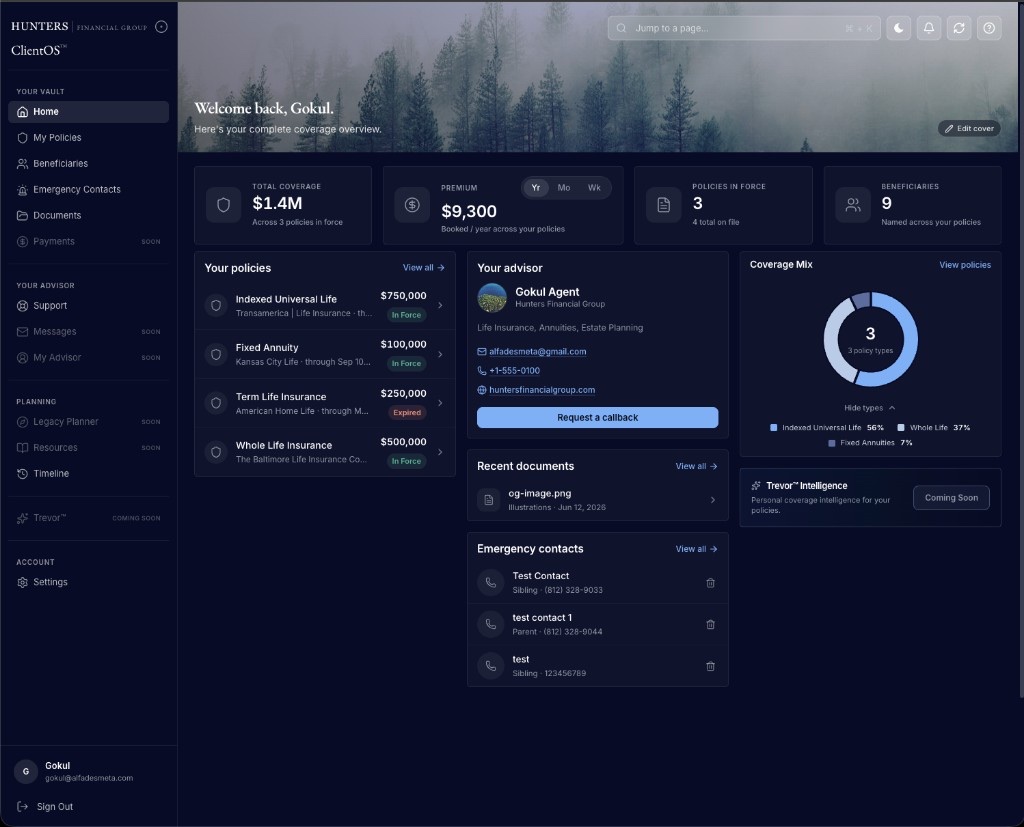Open Settings in the Account section
This screenshot has width=1024, height=827.
(88, 582)
